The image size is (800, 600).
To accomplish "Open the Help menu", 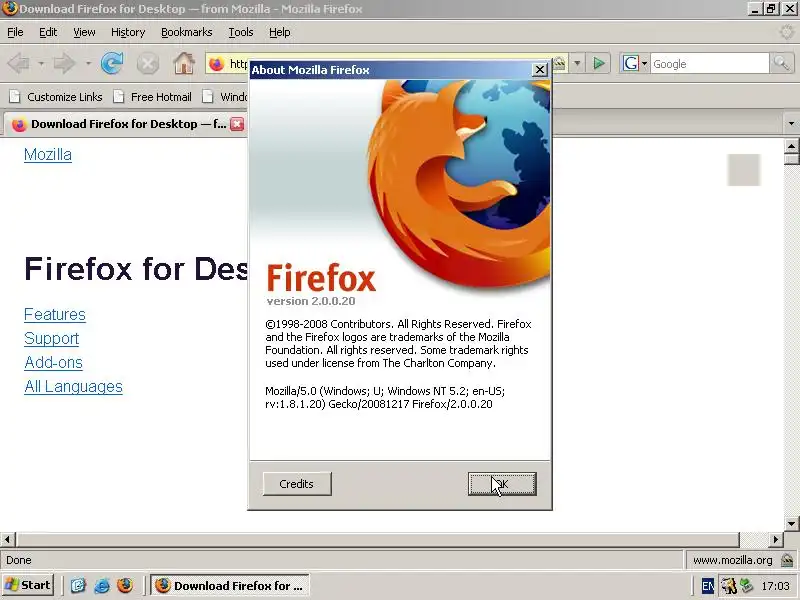I will pyautogui.click(x=280, y=32).
